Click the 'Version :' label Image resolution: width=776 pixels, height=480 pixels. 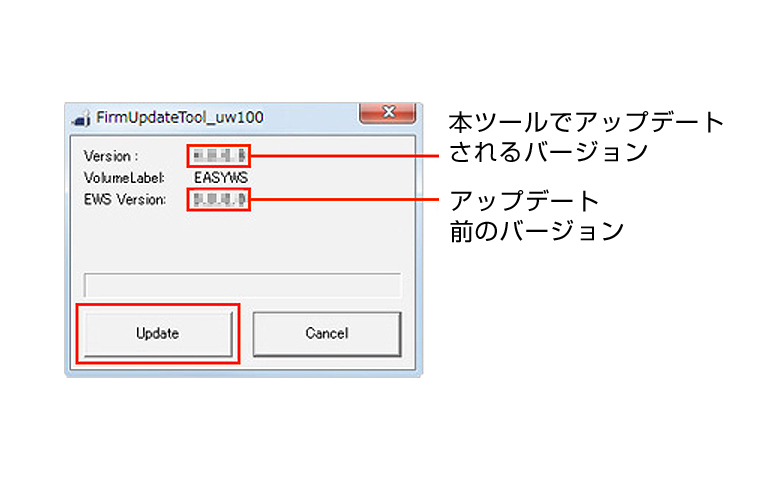coord(111,156)
